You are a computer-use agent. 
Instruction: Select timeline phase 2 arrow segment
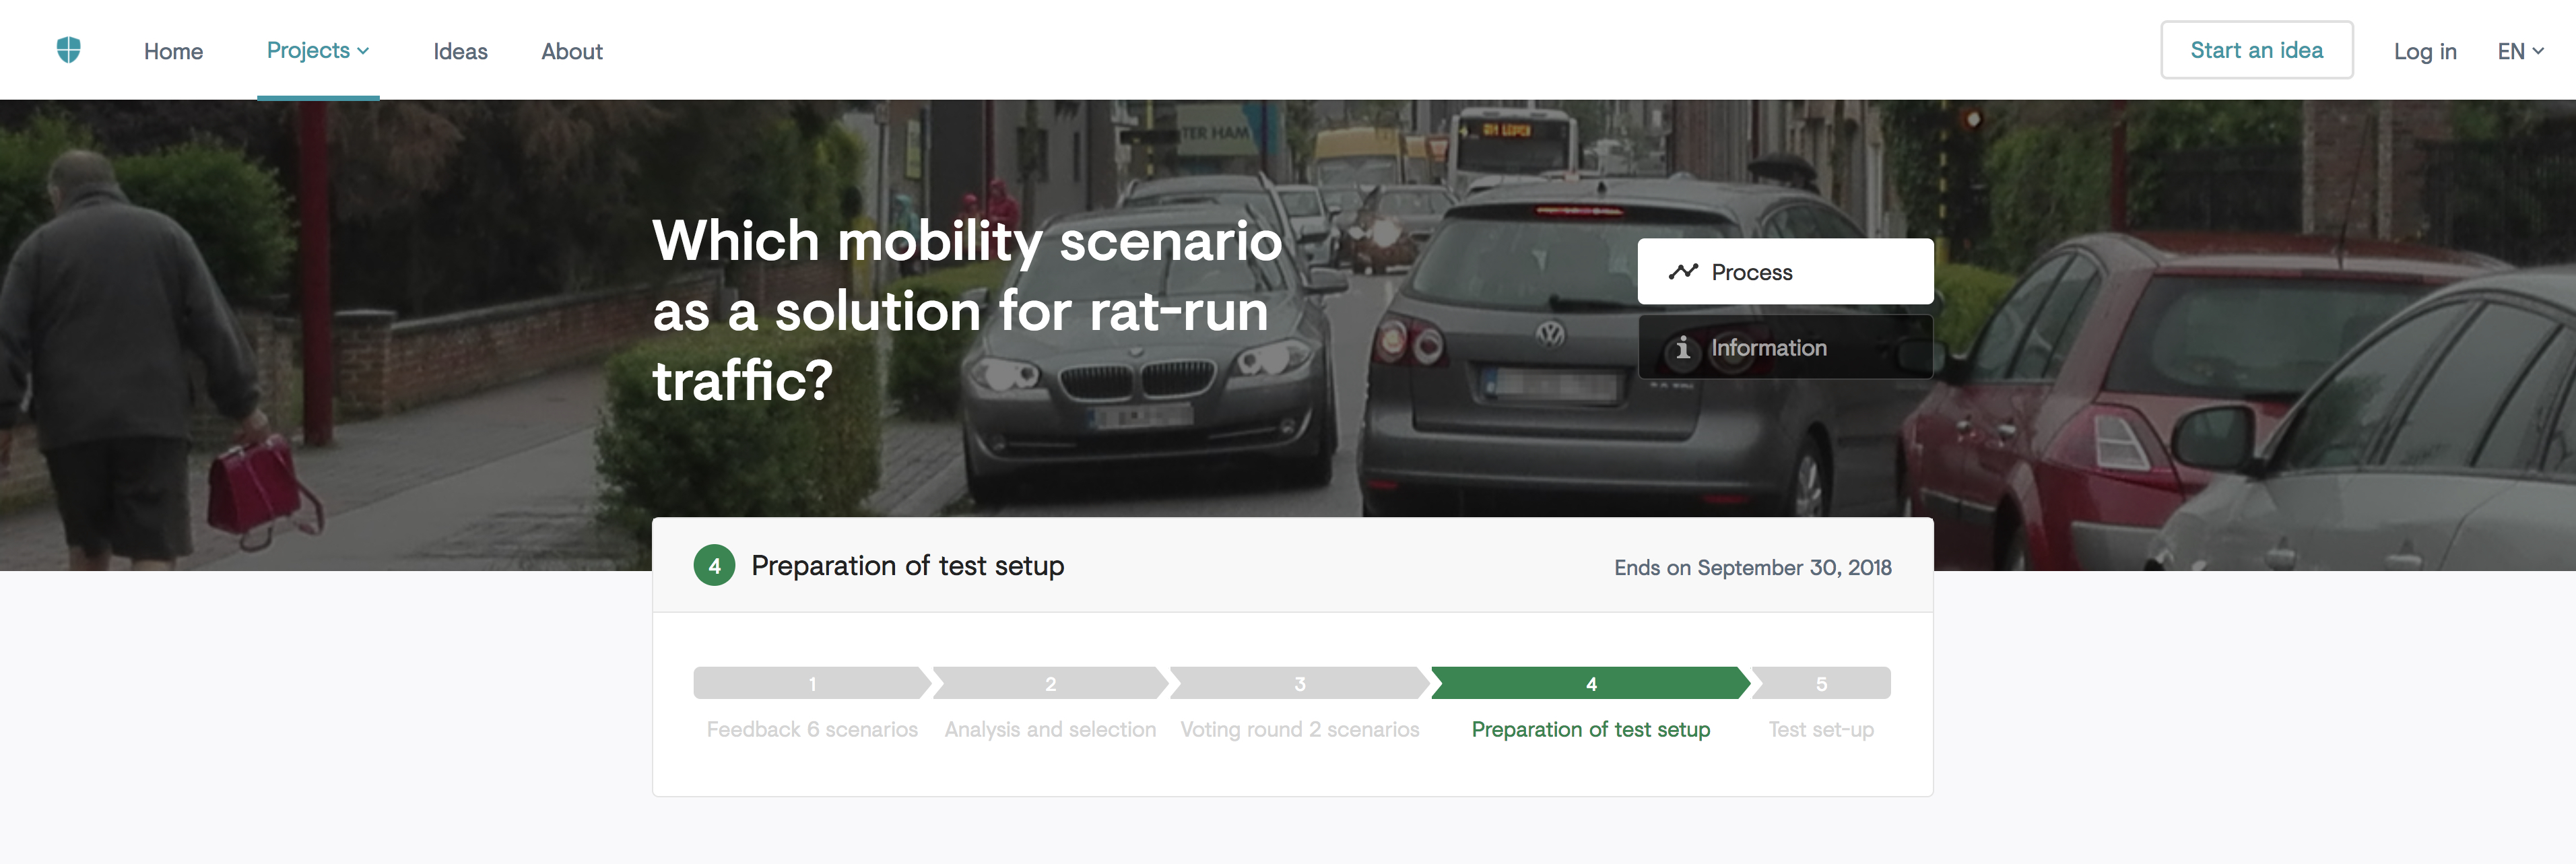click(1049, 683)
